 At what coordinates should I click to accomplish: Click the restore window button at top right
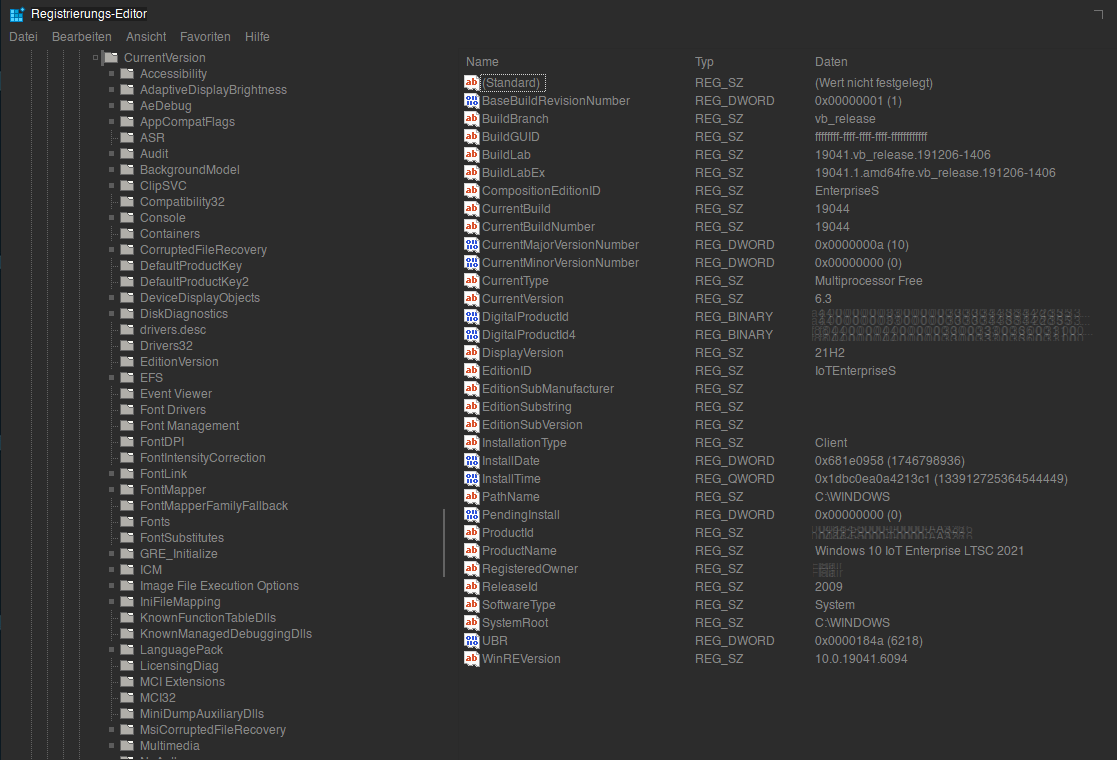[1098, 14]
